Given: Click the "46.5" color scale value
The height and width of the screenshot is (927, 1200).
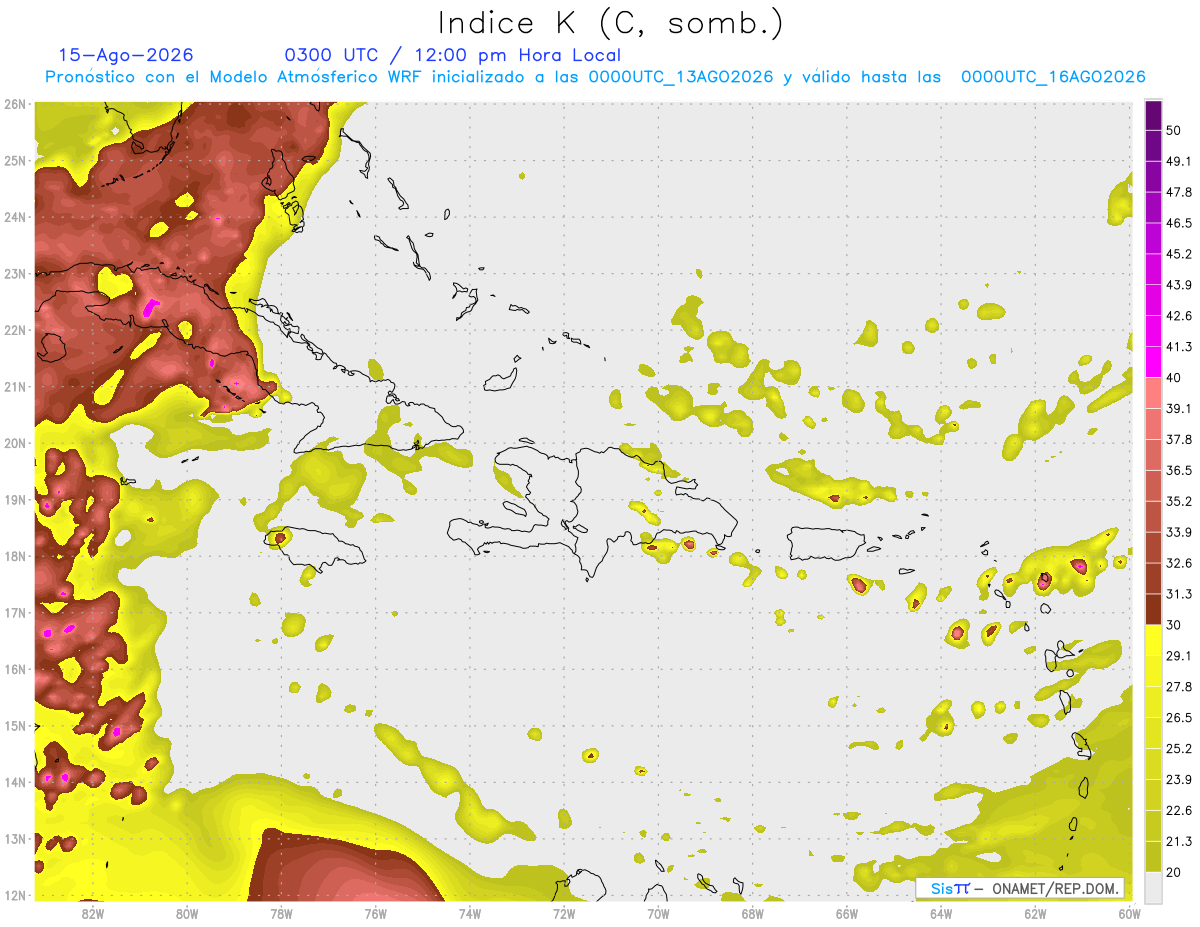Looking at the screenshot, I should [1178, 223].
